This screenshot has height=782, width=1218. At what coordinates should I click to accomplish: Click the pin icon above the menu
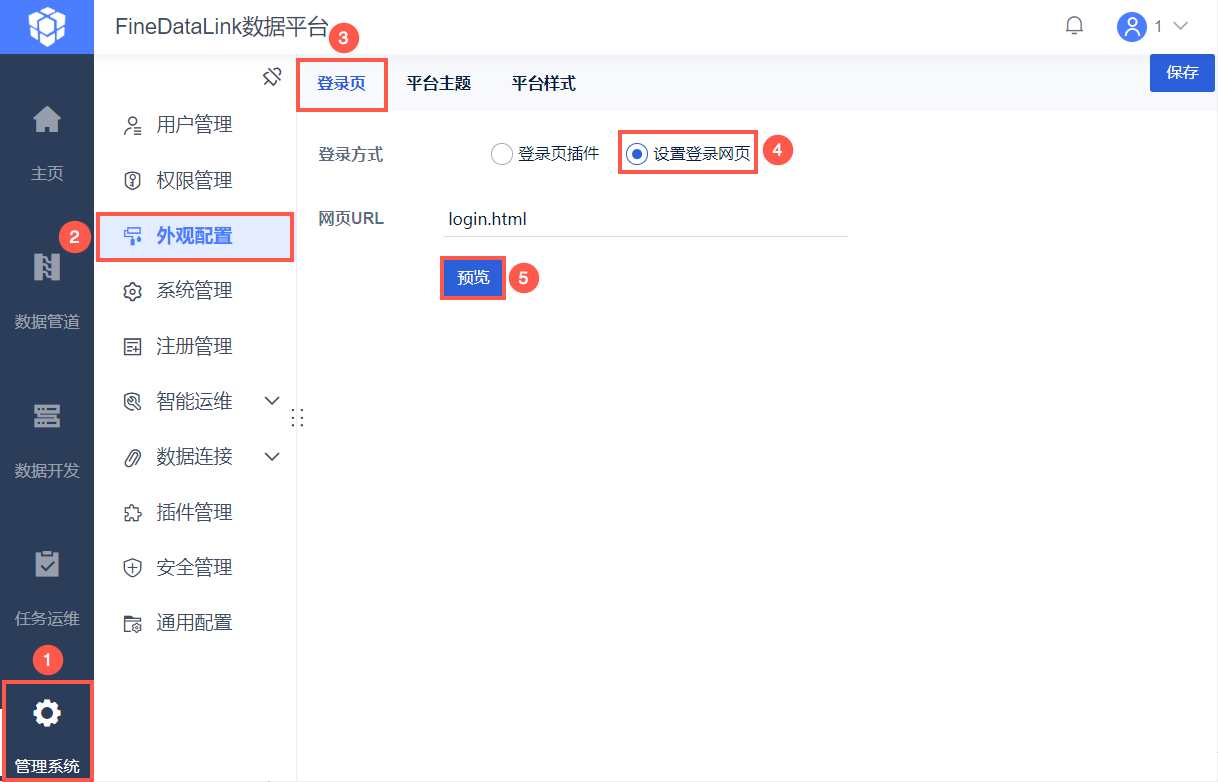coord(272,77)
